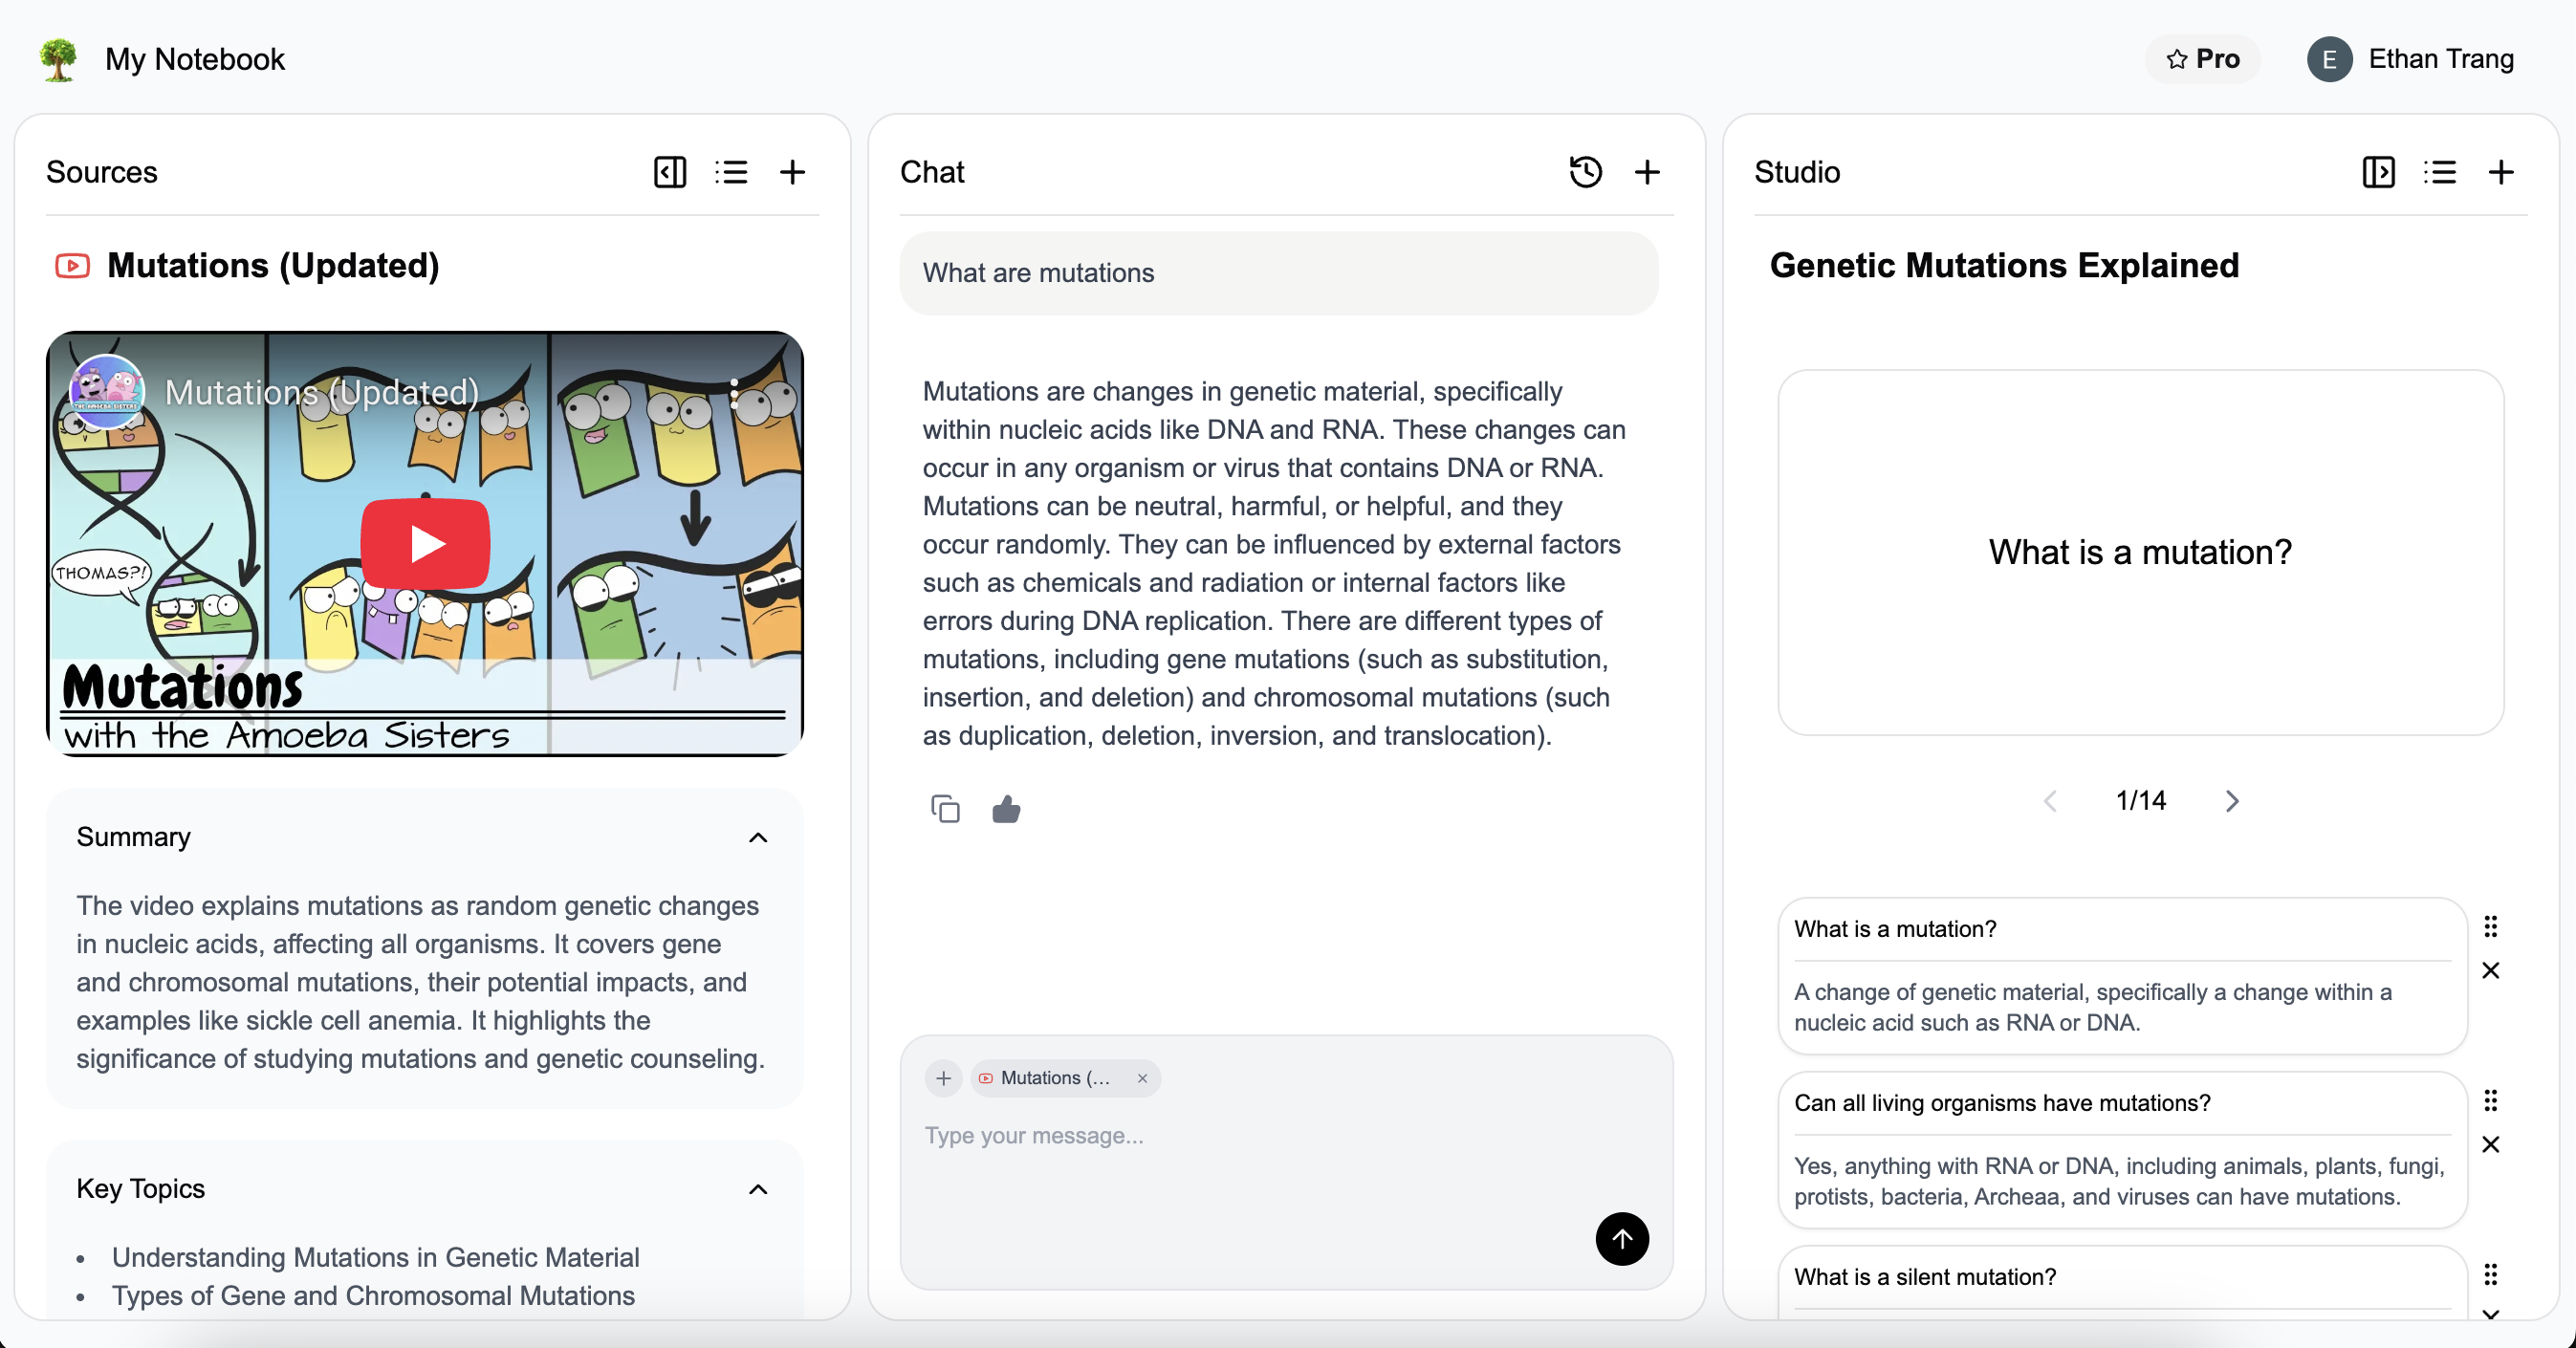Flip the 'What is a mutation?' flashcard
This screenshot has width=2576, height=1348.
coord(2140,552)
